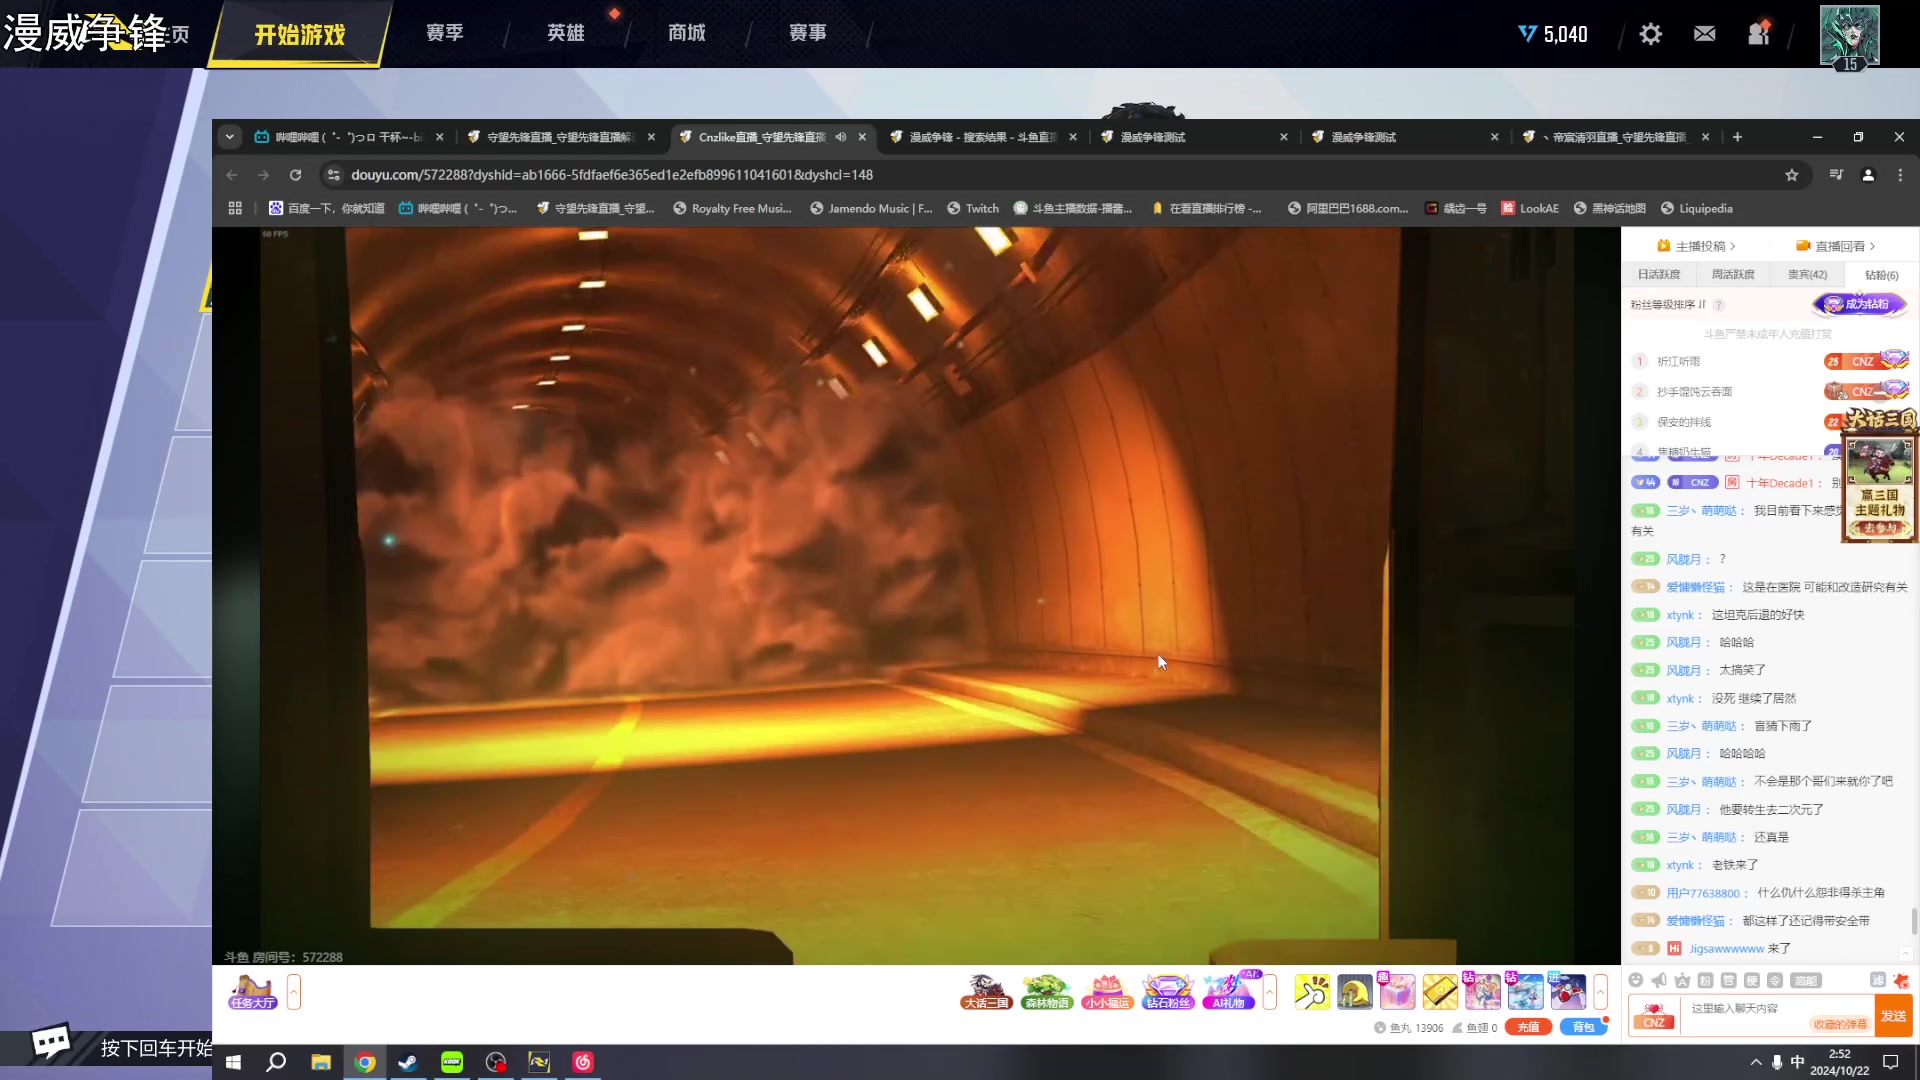Open Liquipedia bookmark

[1697, 208]
